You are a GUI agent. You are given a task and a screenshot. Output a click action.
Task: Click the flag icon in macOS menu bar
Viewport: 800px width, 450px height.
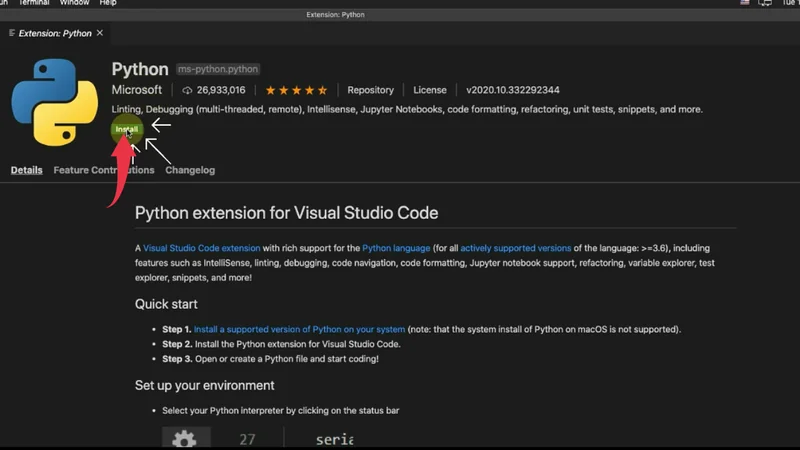click(x=744, y=3)
